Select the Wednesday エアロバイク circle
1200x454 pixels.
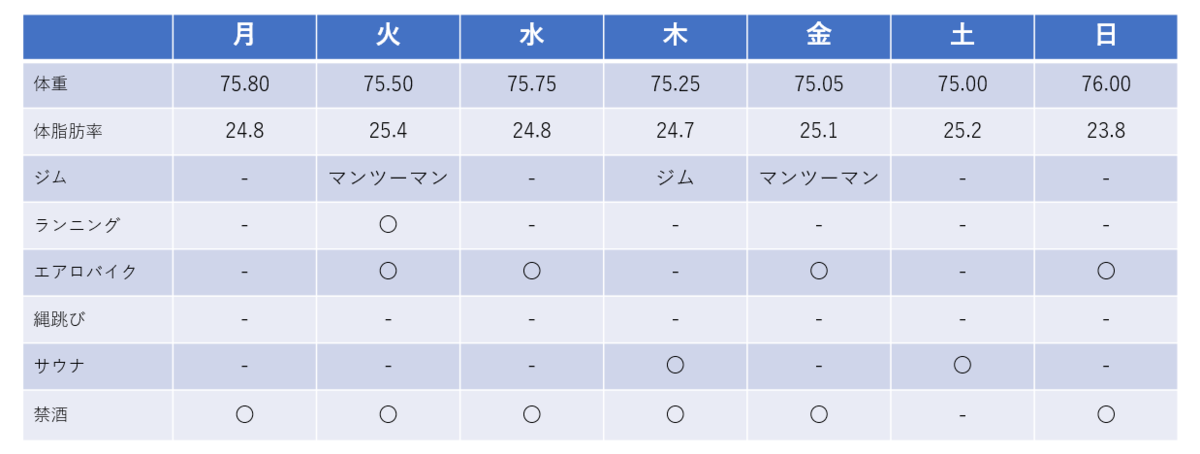pyautogui.click(x=532, y=271)
